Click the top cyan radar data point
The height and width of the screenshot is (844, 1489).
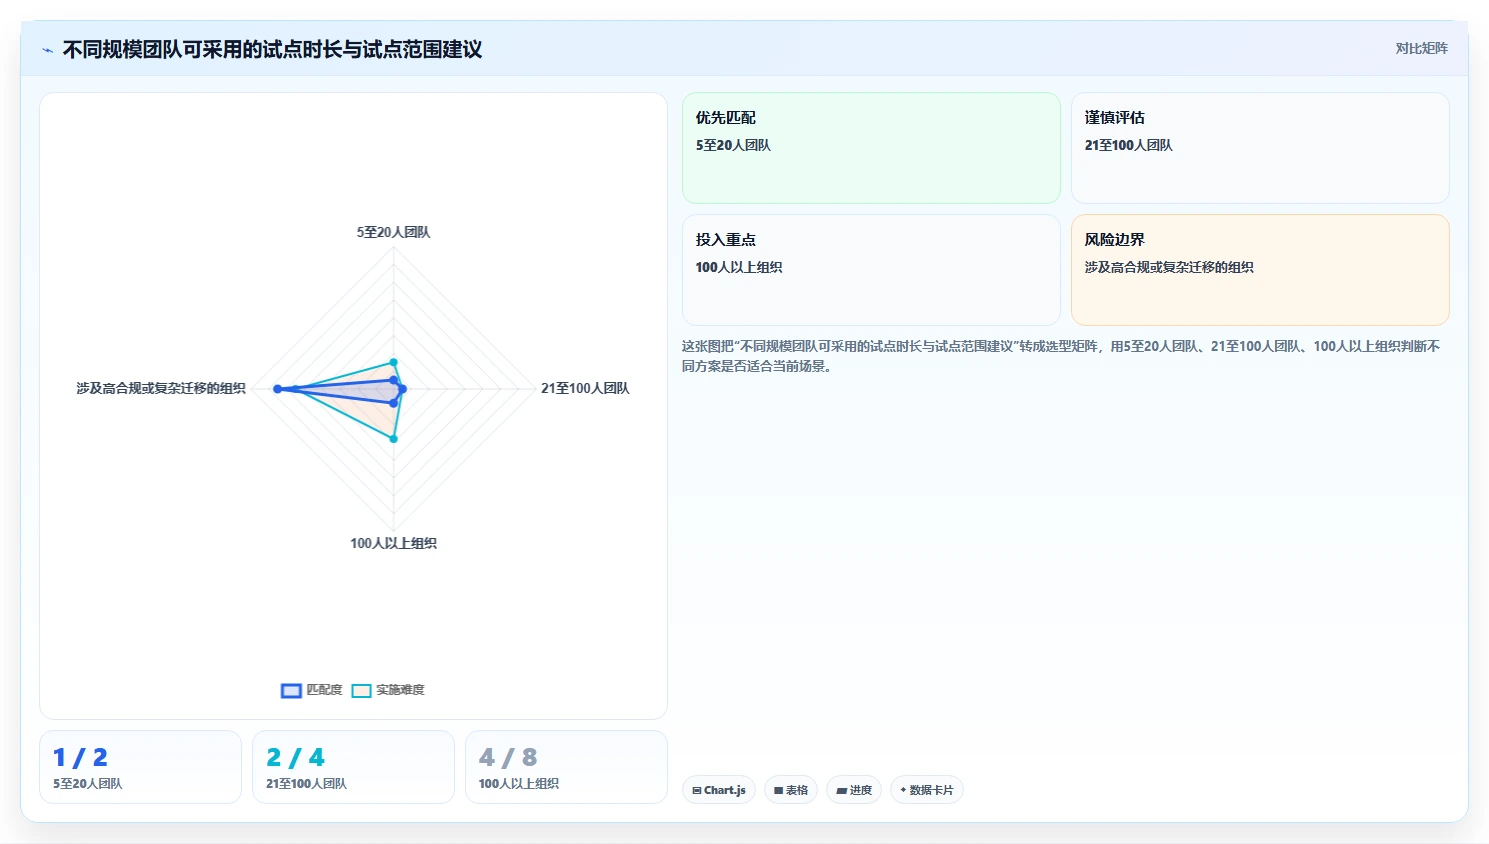click(393, 362)
